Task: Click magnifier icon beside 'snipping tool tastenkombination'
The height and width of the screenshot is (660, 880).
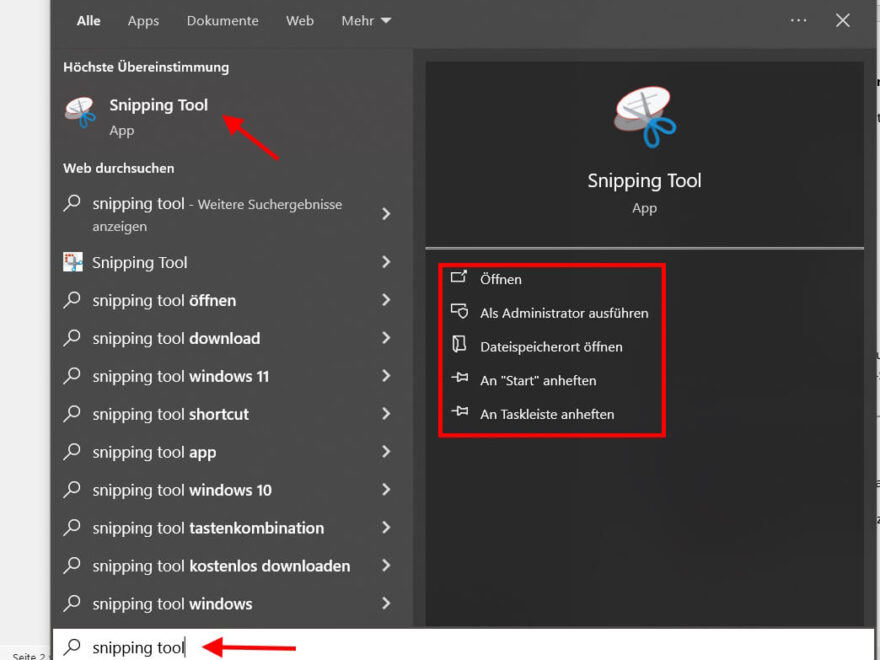Action: [72, 528]
